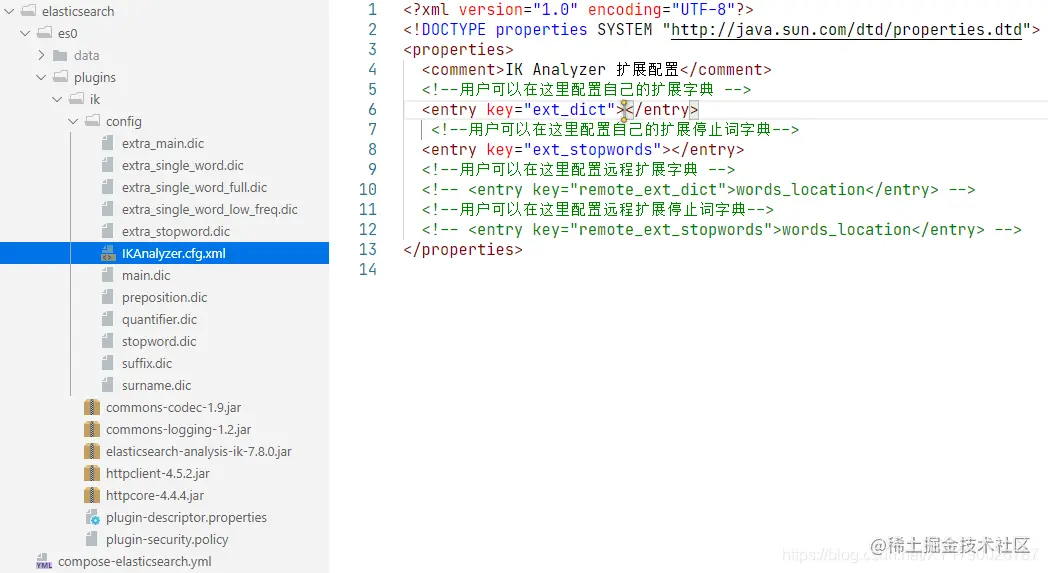The height and width of the screenshot is (573, 1048).
Task: Click the extra_stopword.dic file icon
Action: point(108,231)
